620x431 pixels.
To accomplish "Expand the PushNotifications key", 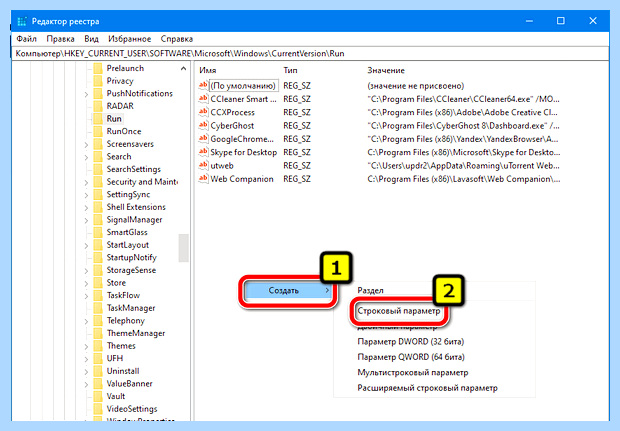I will pos(86,94).
